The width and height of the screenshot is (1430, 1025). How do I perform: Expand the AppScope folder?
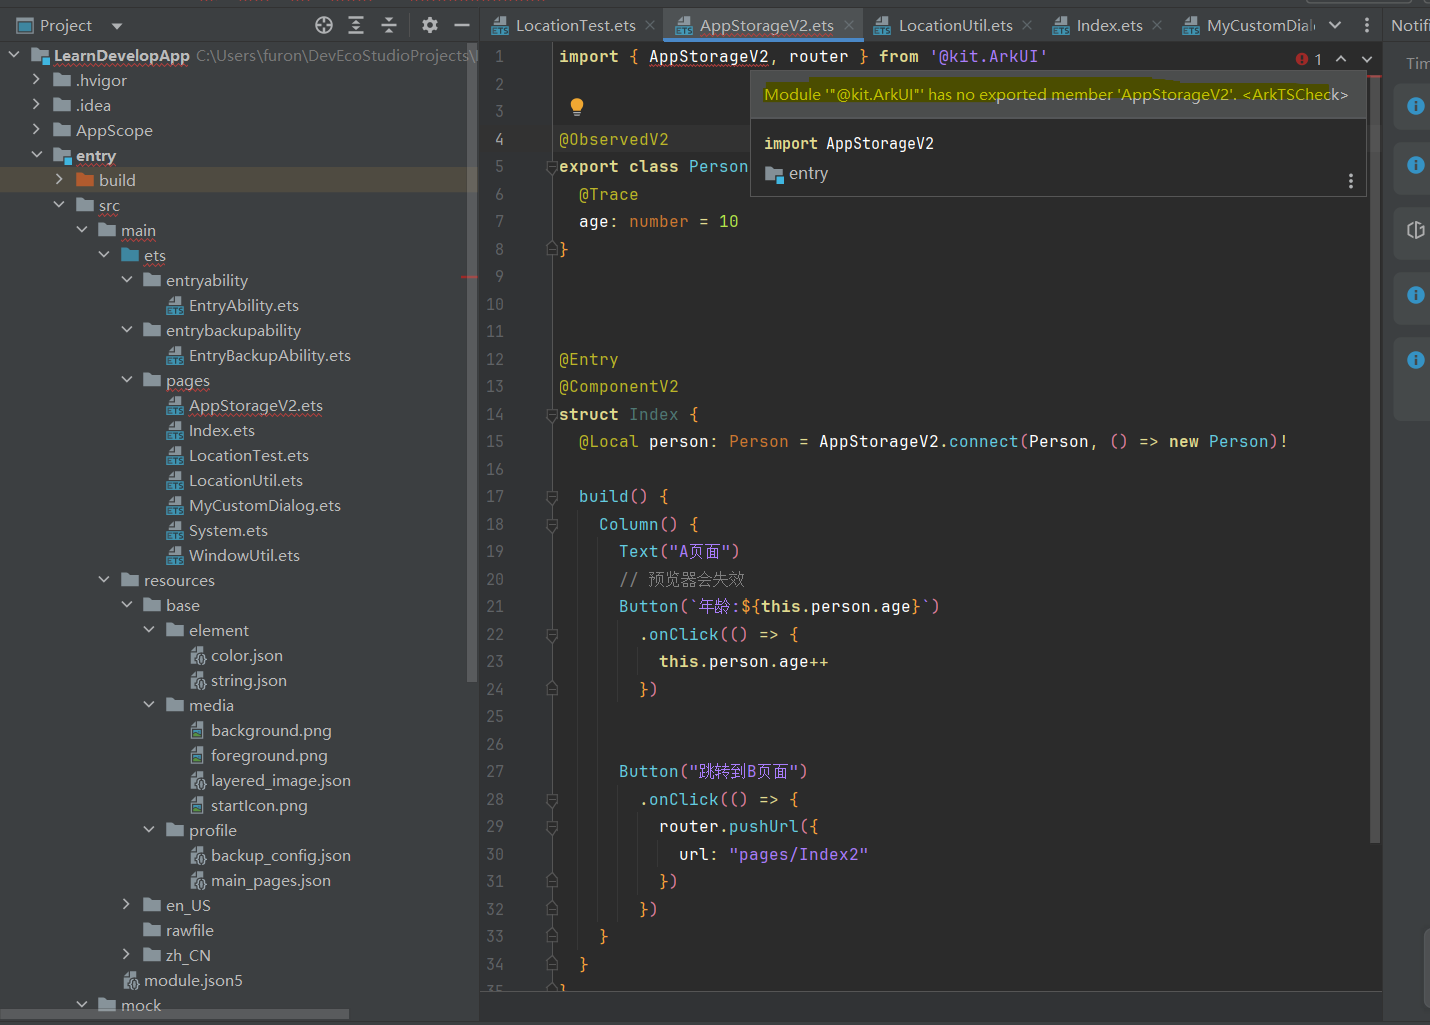tap(36, 129)
